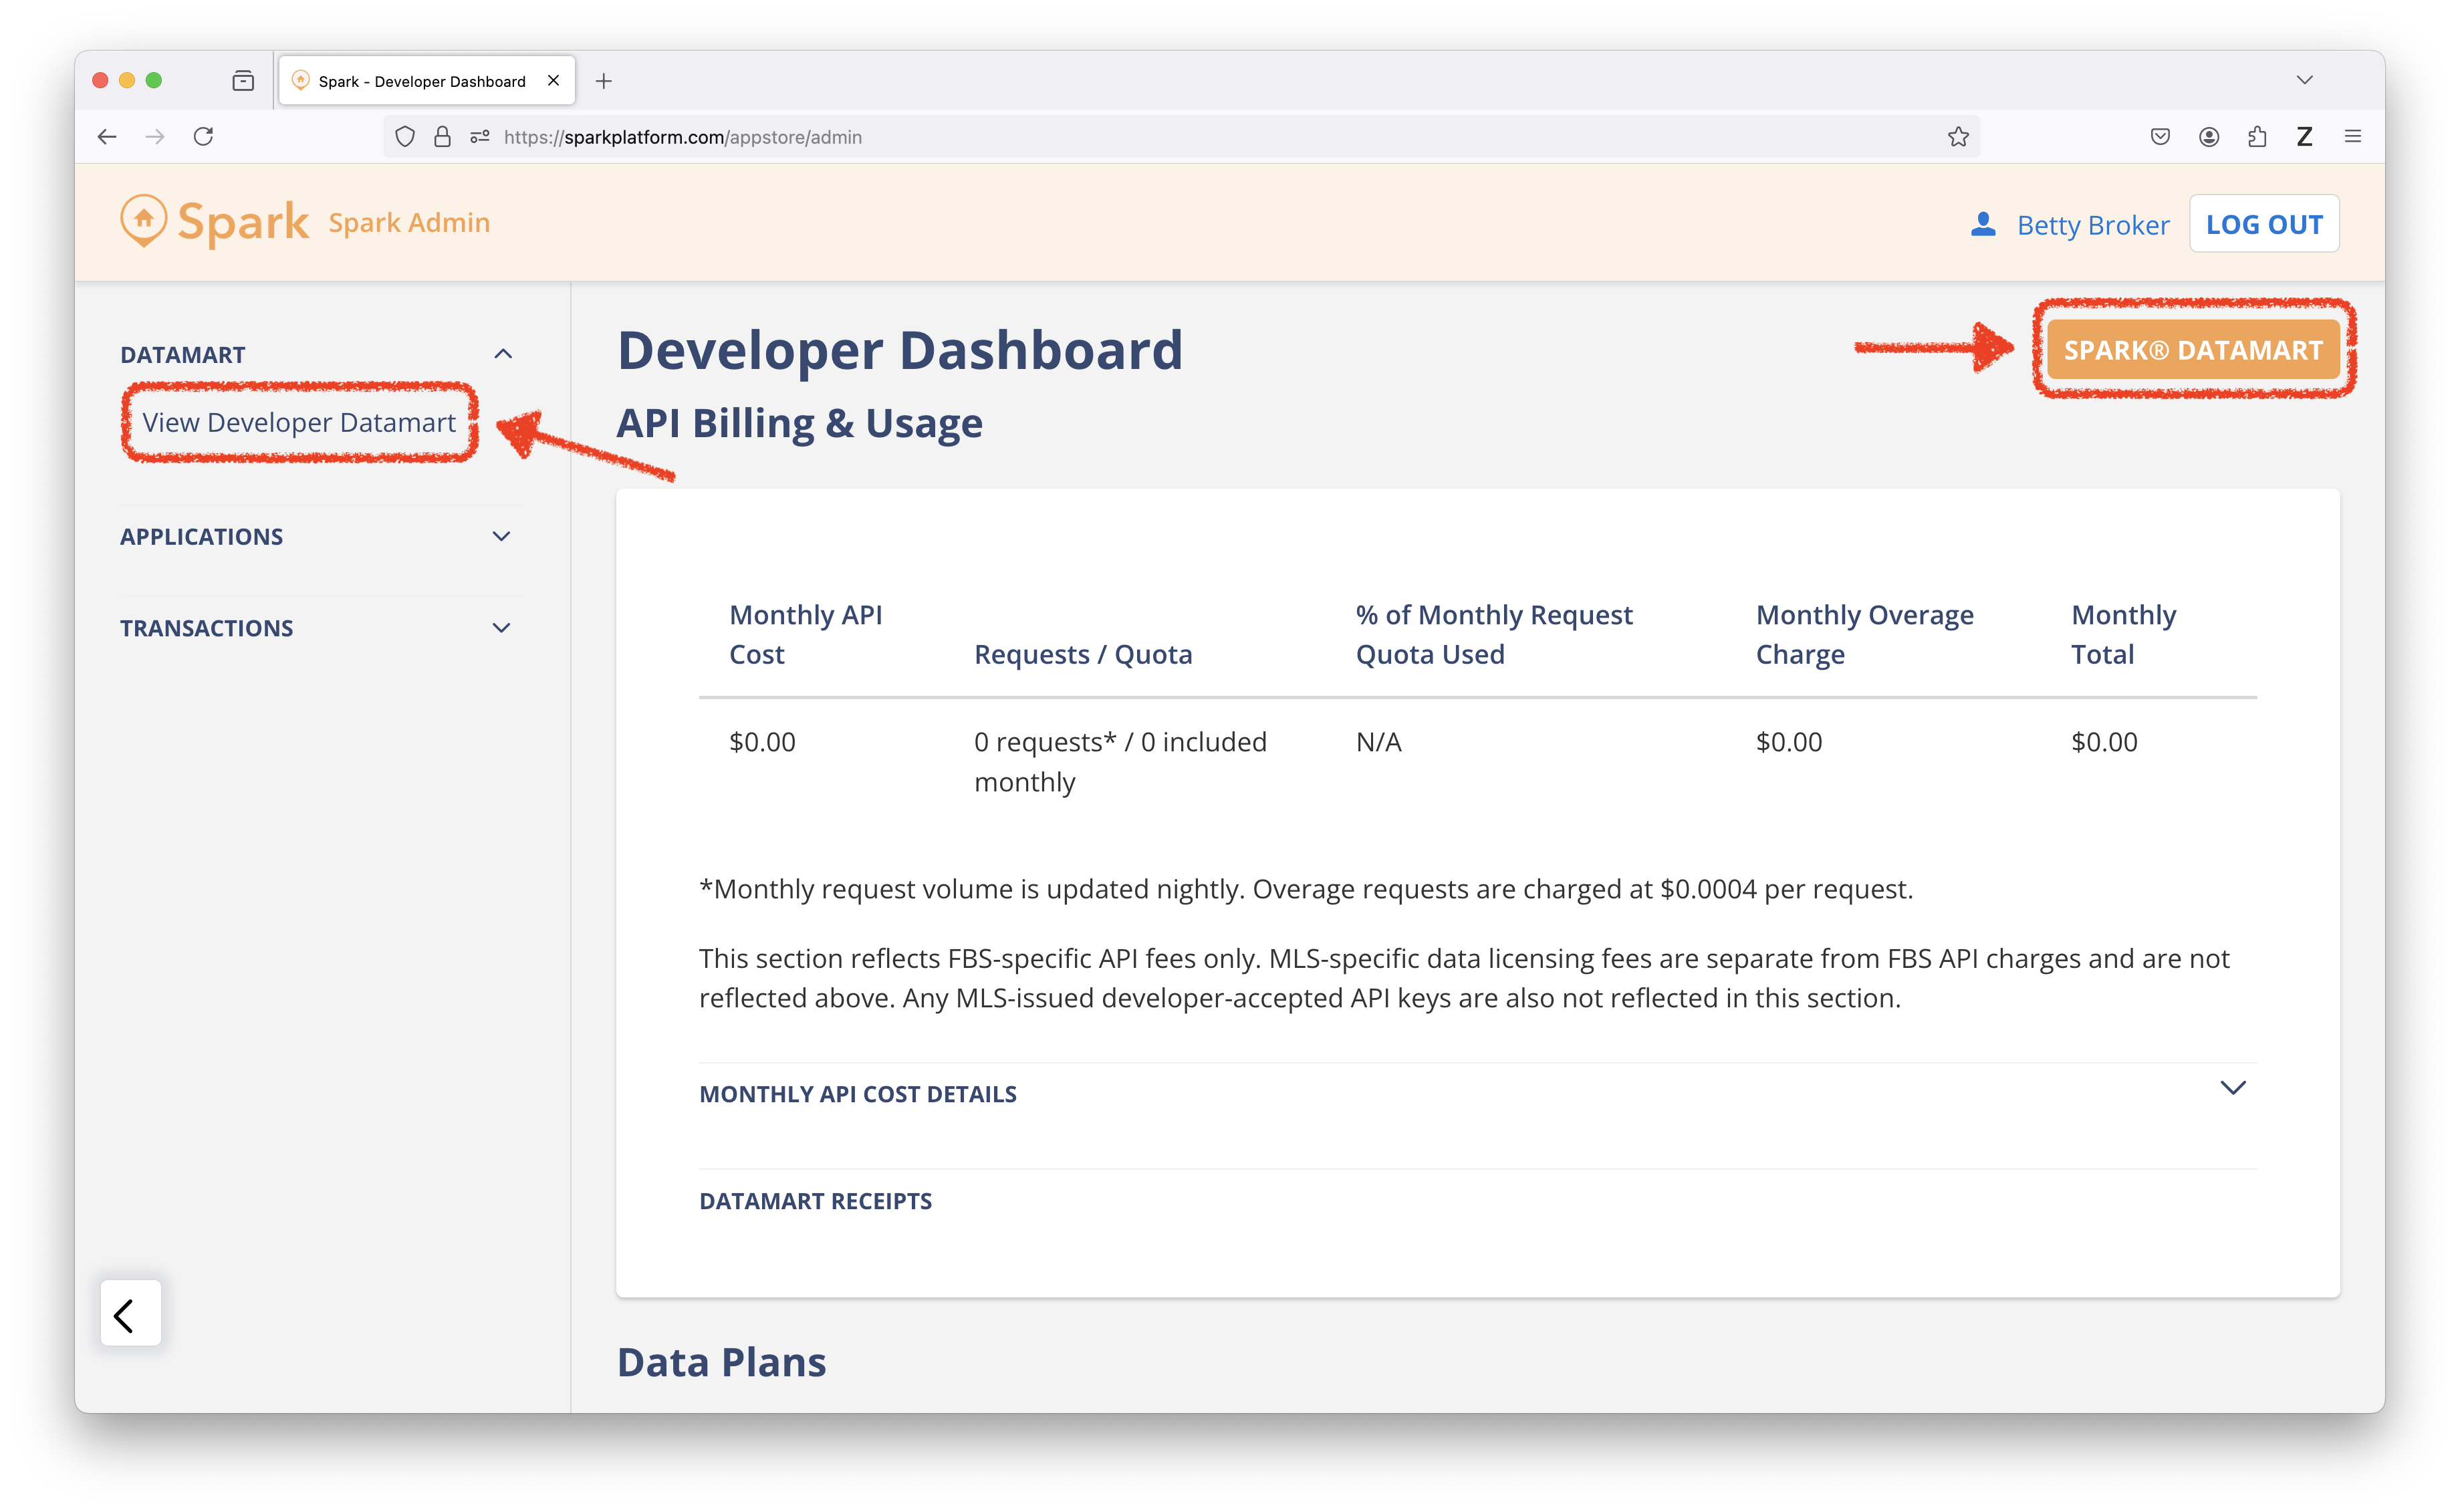This screenshot has width=2460, height=1512.
Task: Open Firefox View tab overview icon
Action: pos(243,81)
